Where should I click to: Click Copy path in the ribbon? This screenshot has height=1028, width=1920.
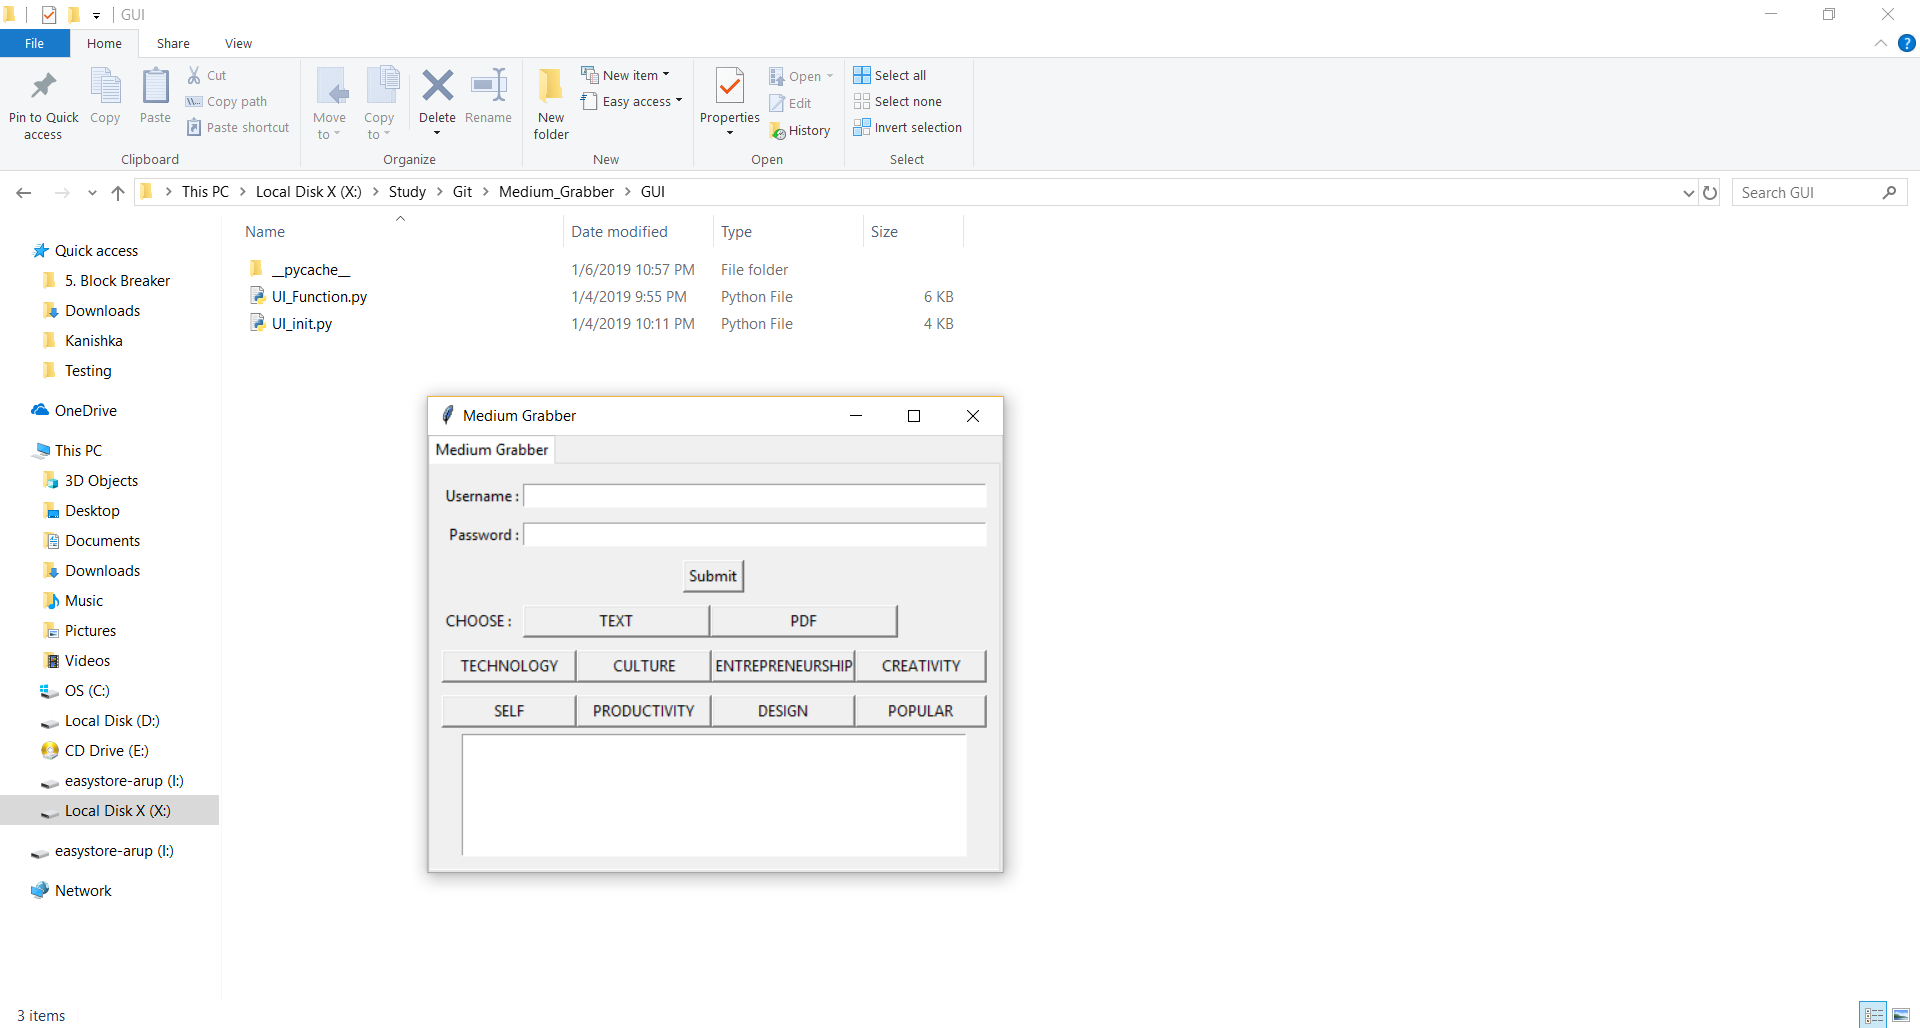coord(227,102)
